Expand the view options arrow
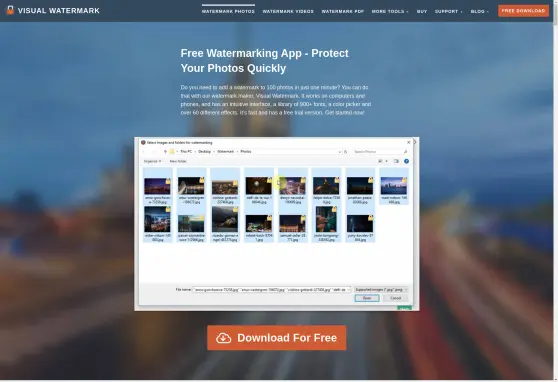558x382 pixels. pos(386,161)
